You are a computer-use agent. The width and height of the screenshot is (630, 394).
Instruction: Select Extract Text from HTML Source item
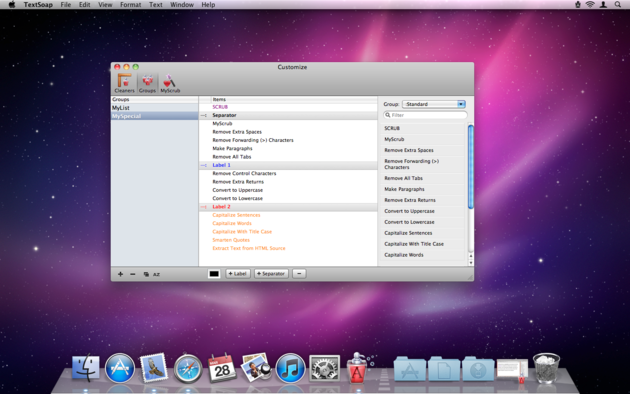pyautogui.click(x=249, y=248)
